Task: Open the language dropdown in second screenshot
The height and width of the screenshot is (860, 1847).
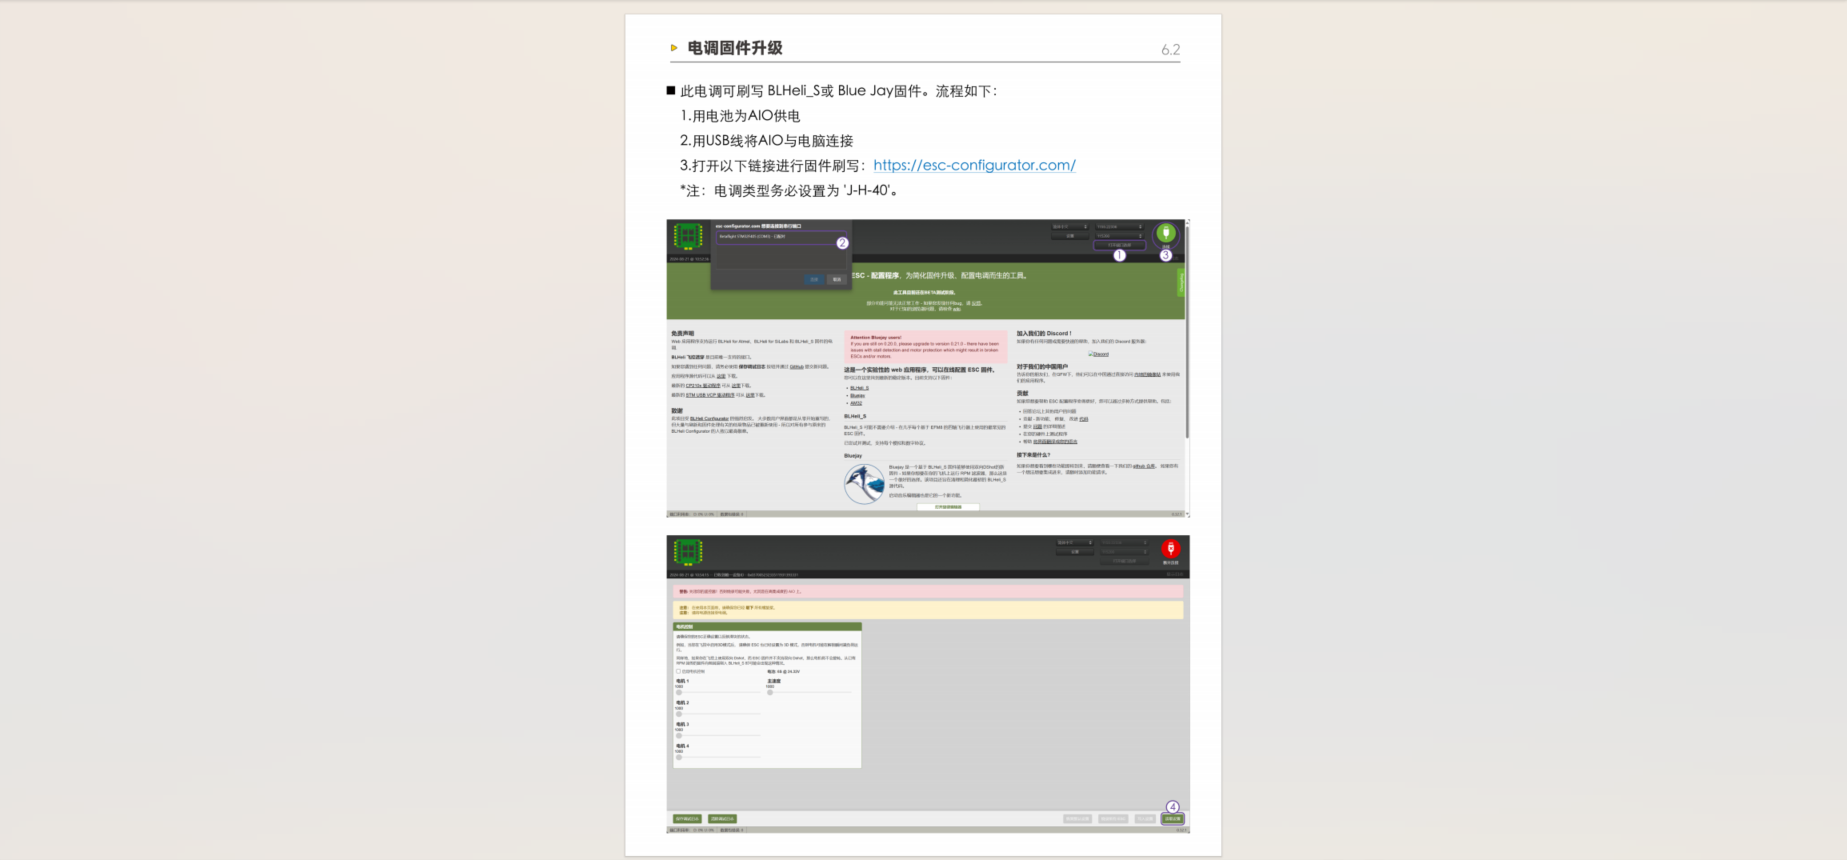Action: pyautogui.click(x=1074, y=542)
